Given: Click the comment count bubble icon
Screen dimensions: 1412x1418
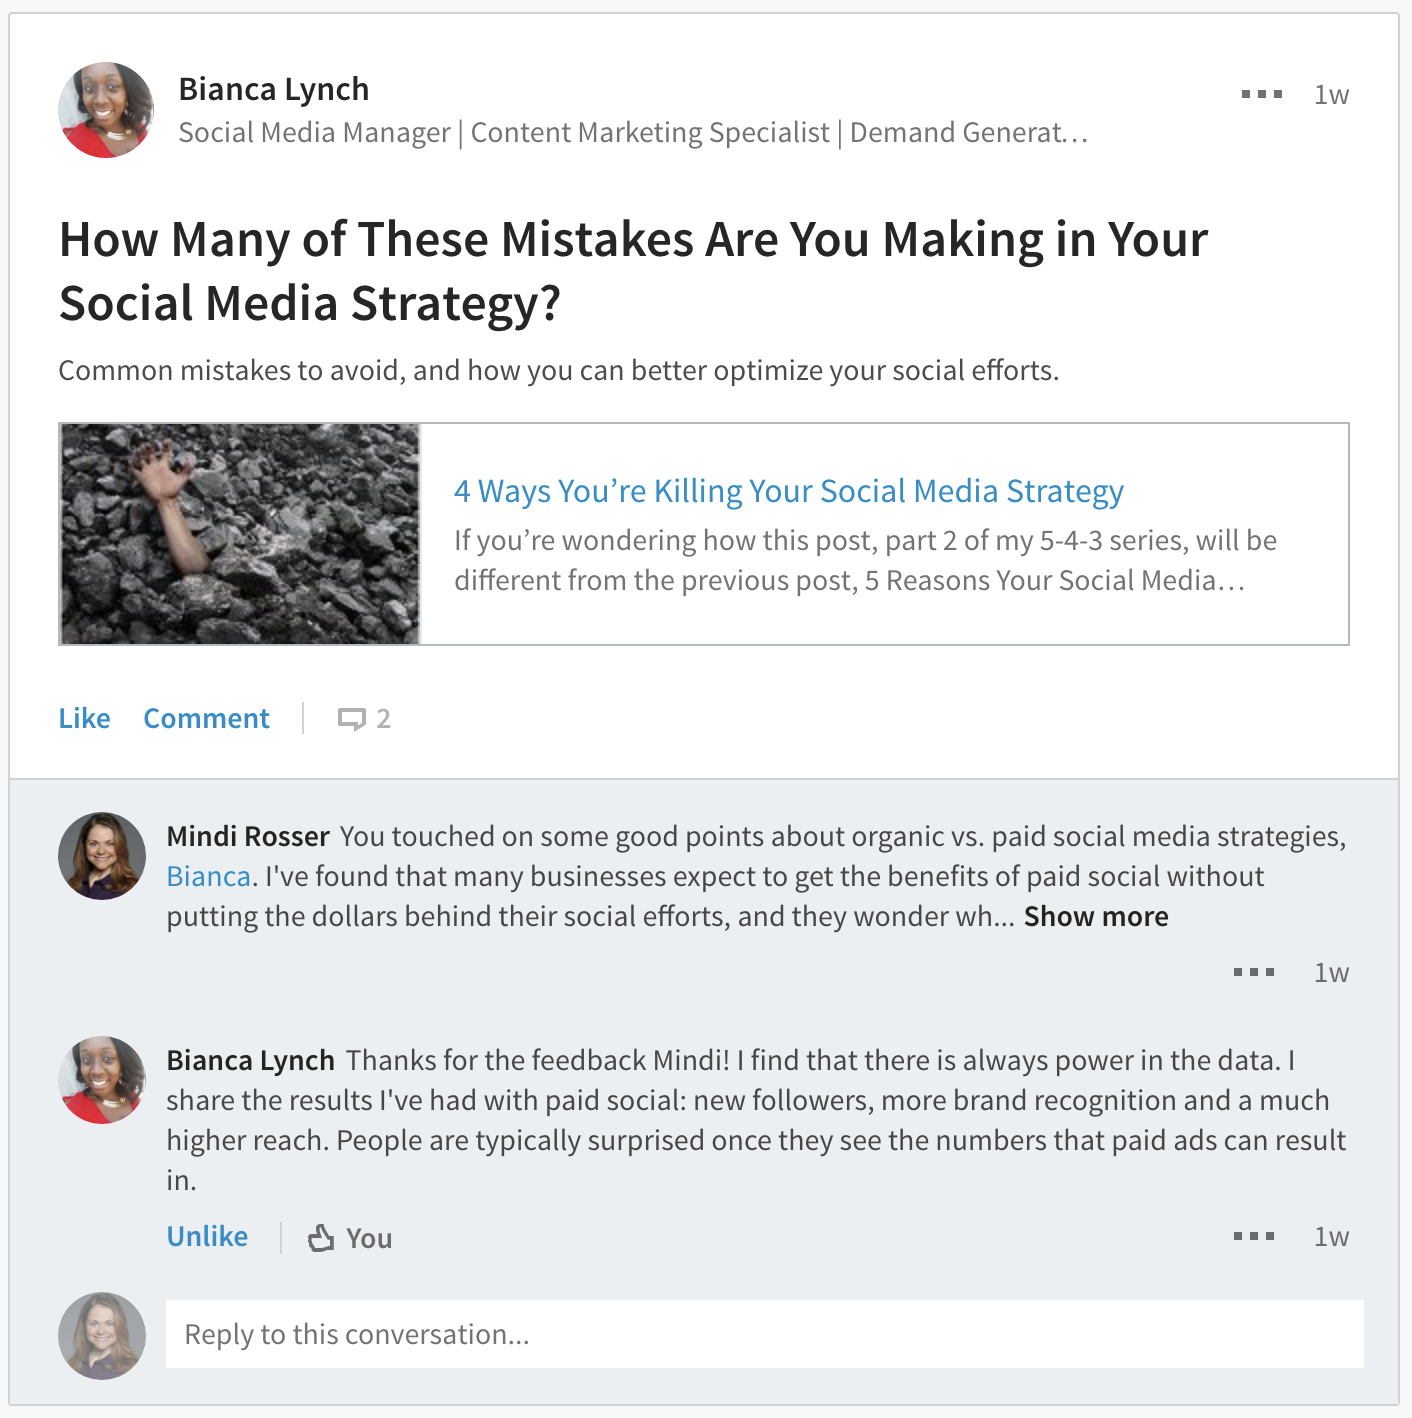Looking at the screenshot, I should click(x=352, y=719).
